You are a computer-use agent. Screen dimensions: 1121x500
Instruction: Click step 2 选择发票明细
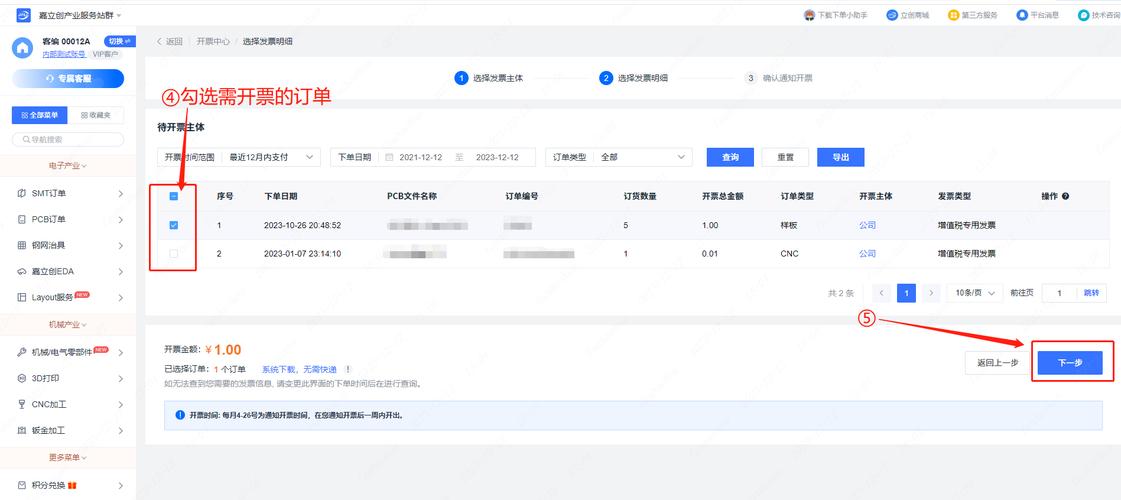[634, 78]
